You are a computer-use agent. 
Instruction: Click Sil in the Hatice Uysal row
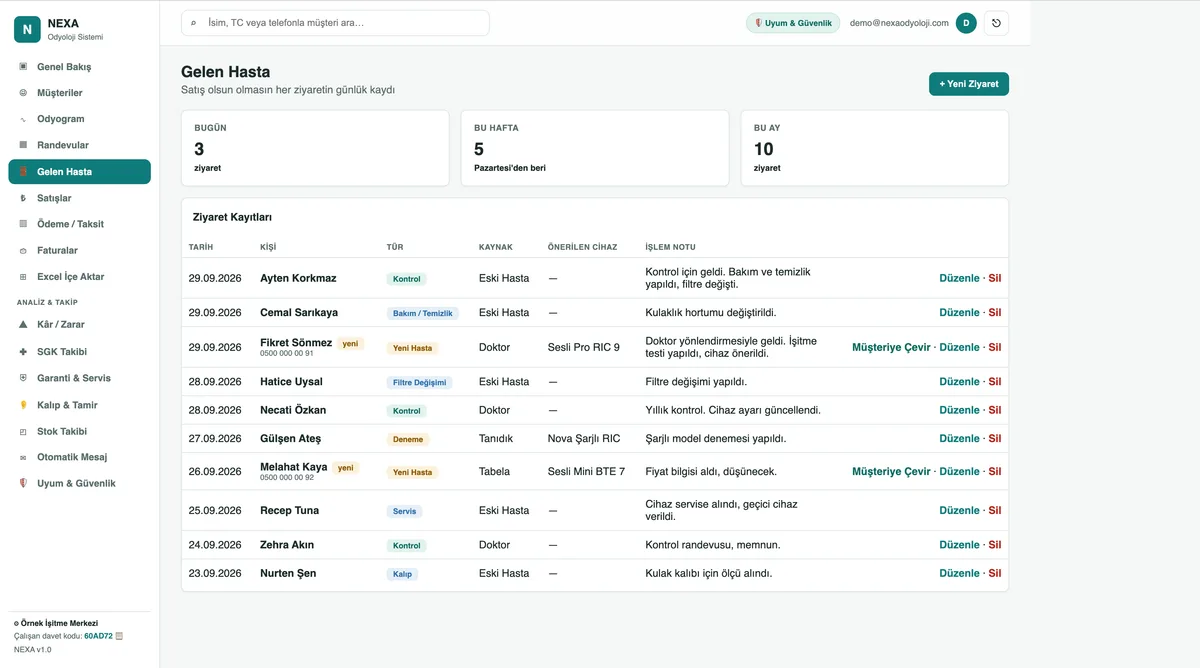(x=995, y=381)
